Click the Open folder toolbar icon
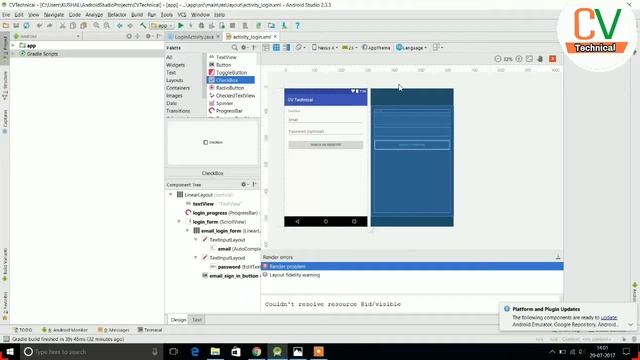Image resolution: width=640 pixels, height=360 pixels. pyautogui.click(x=6, y=25)
